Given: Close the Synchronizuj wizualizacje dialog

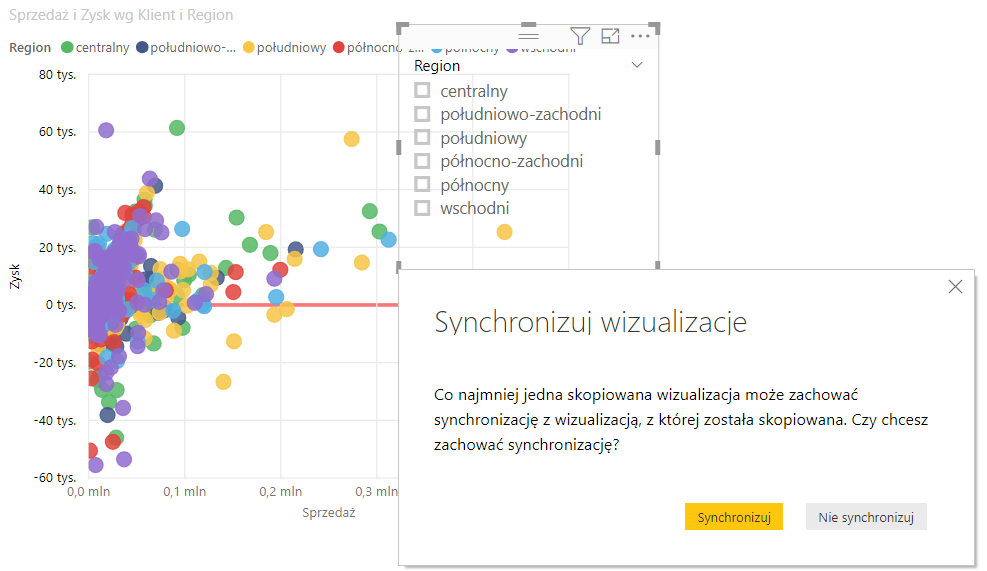Looking at the screenshot, I should click(x=955, y=287).
